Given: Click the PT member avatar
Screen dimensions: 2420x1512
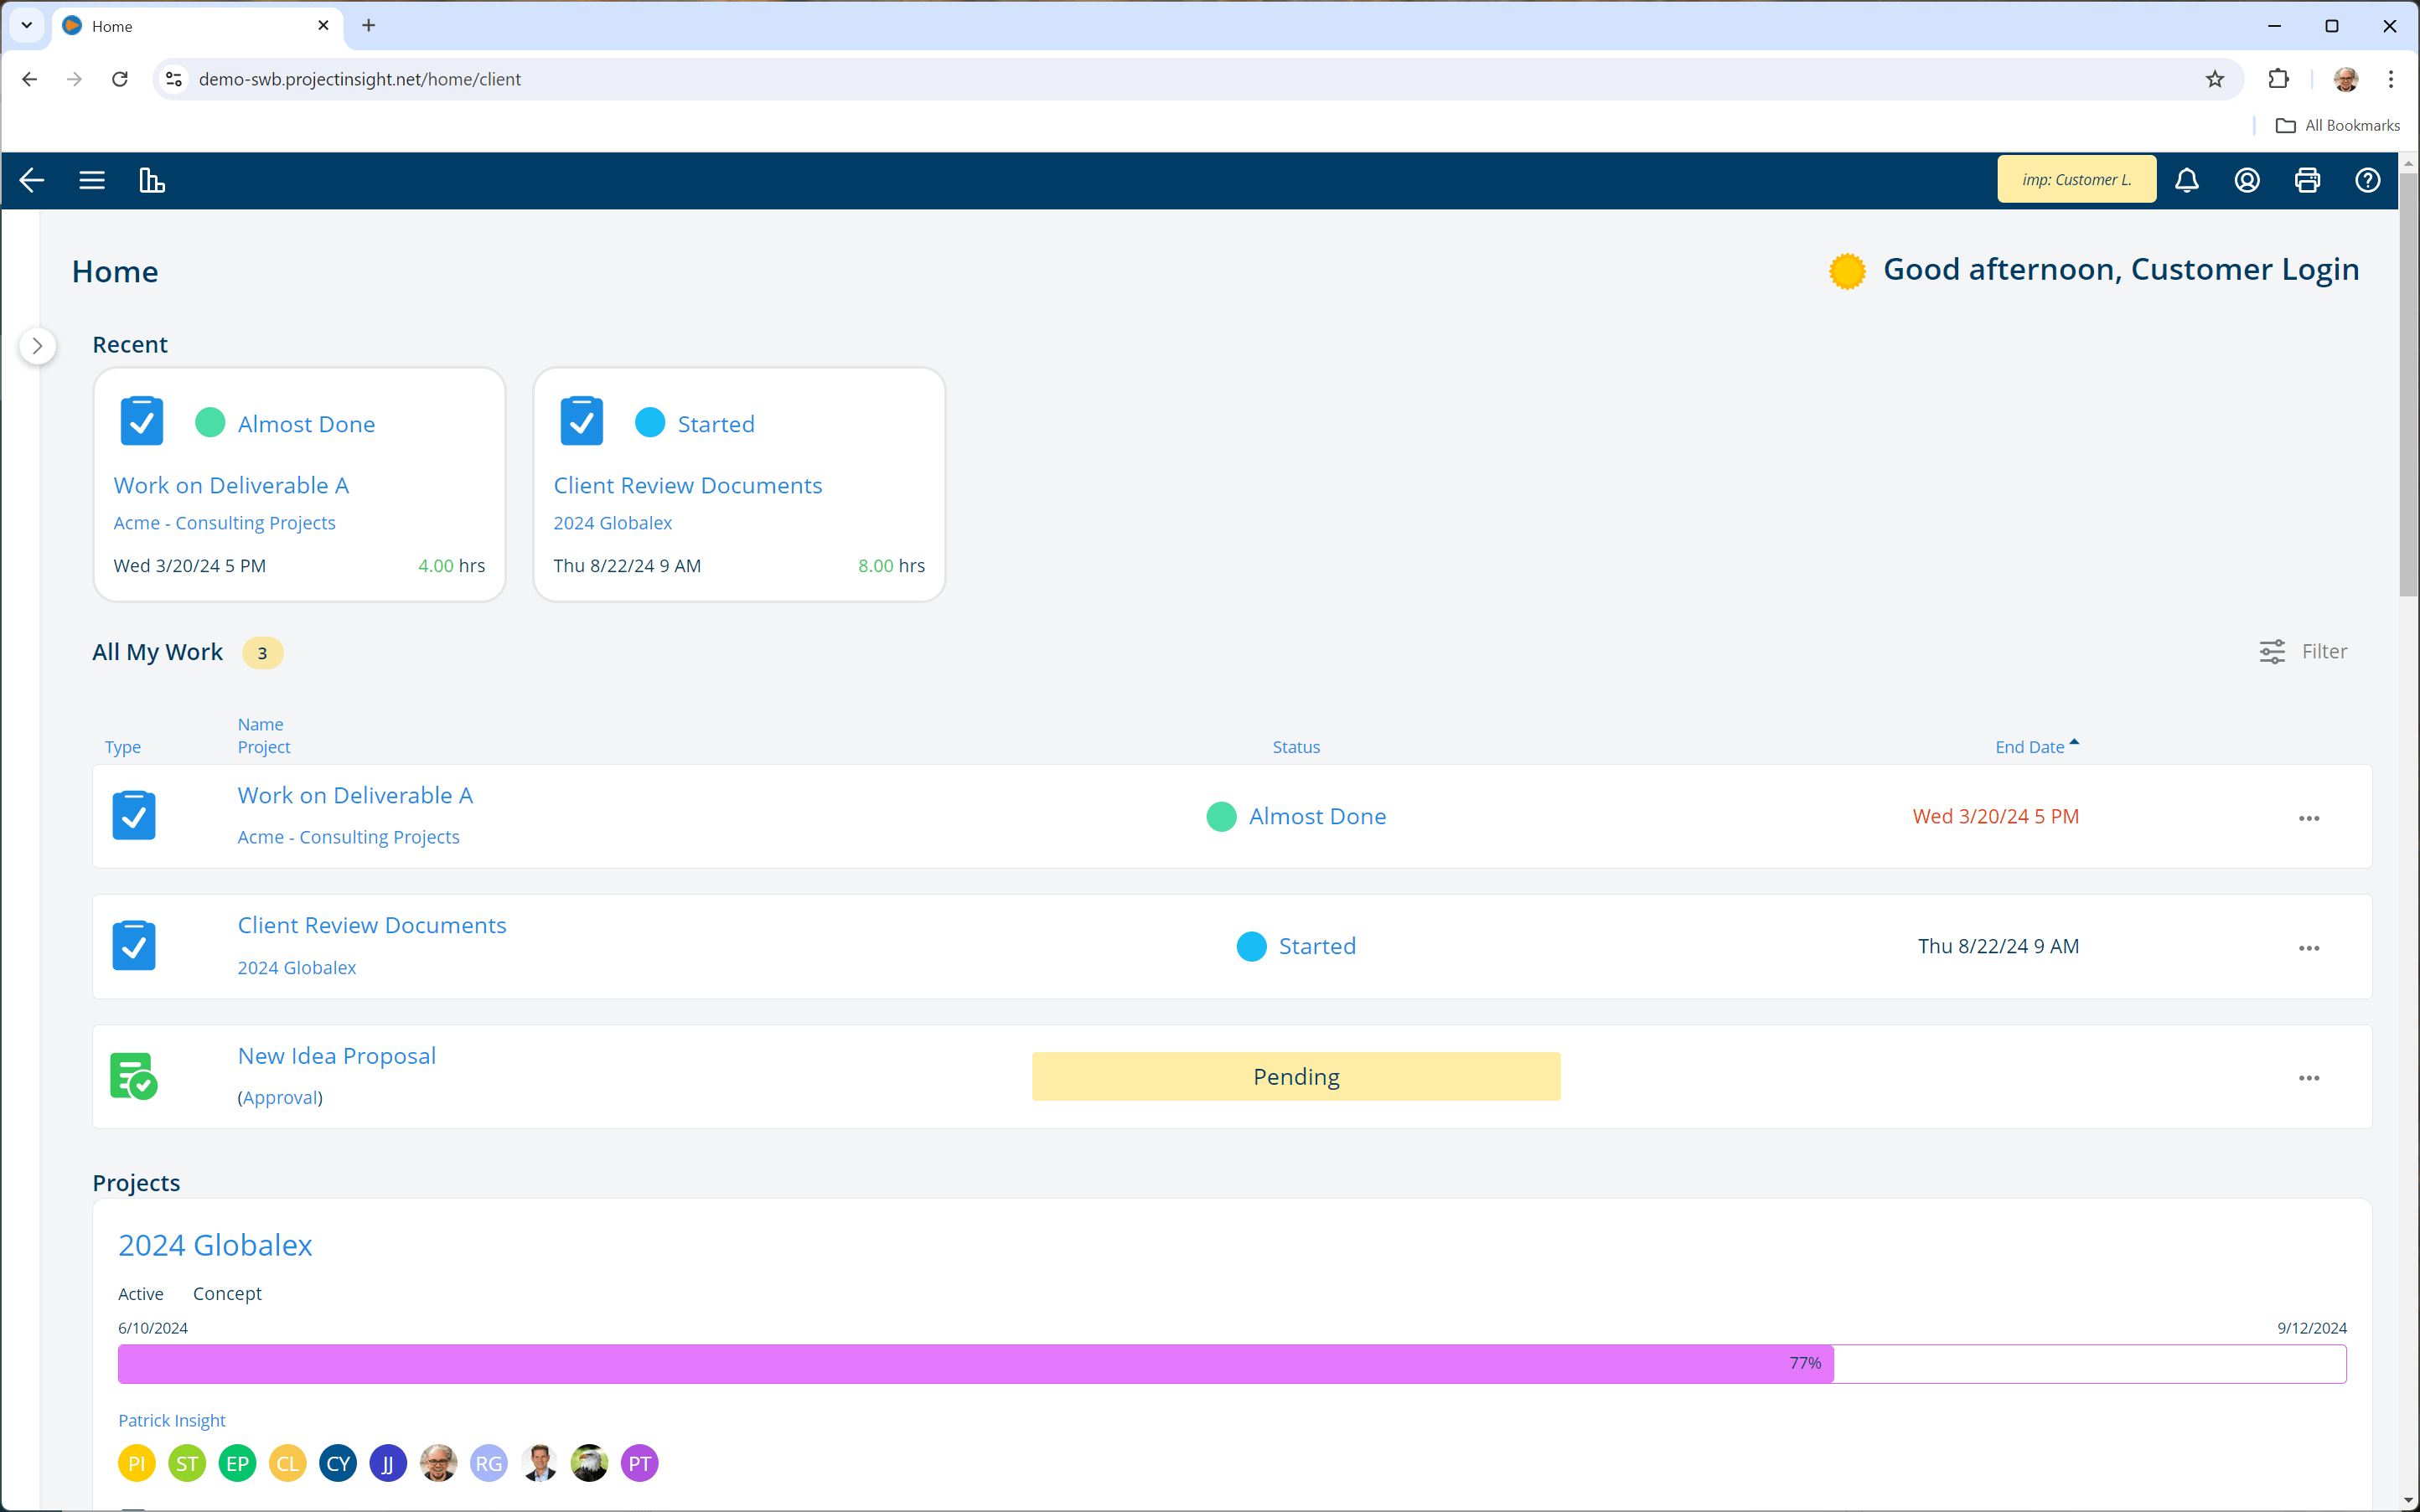Looking at the screenshot, I should 640,1464.
